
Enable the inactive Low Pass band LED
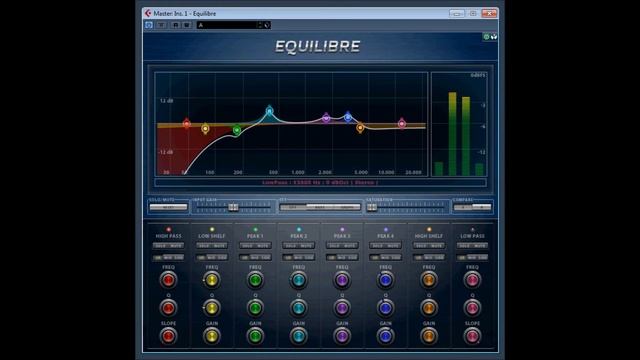(472, 229)
